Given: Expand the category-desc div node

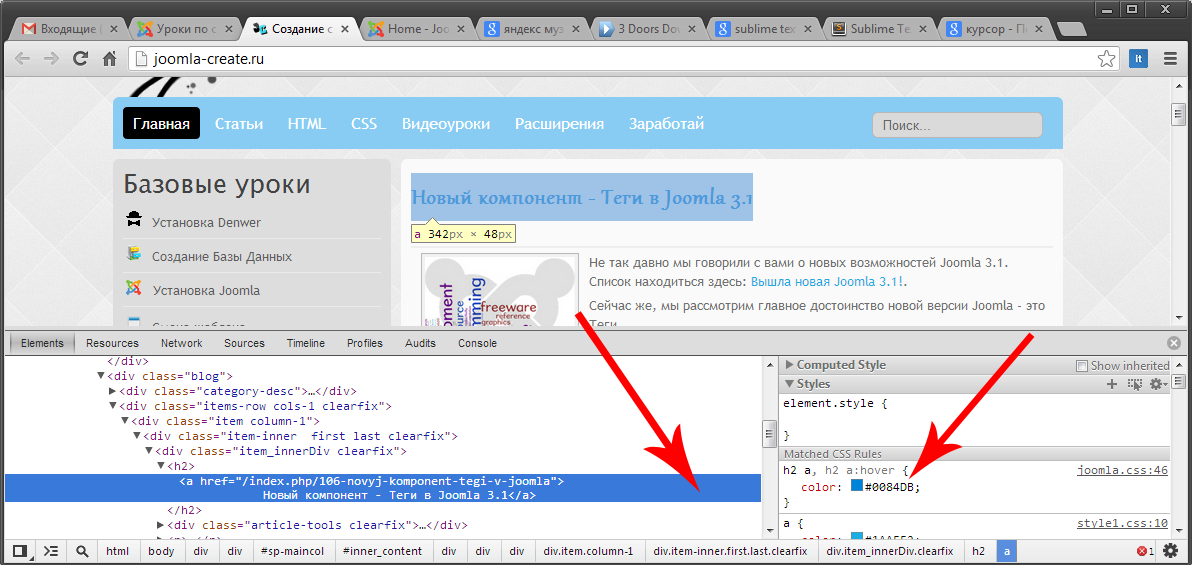Looking at the screenshot, I should click(x=112, y=391).
